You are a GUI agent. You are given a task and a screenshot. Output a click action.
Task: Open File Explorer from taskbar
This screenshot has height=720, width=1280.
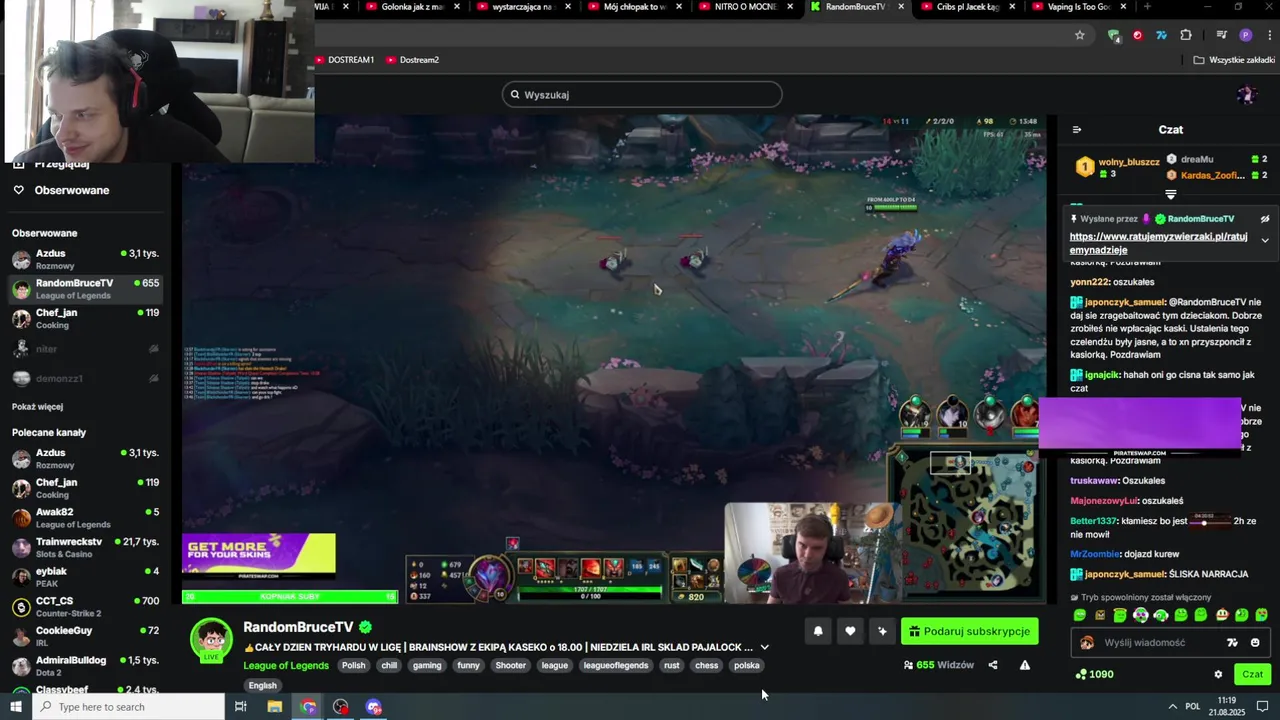click(275, 707)
